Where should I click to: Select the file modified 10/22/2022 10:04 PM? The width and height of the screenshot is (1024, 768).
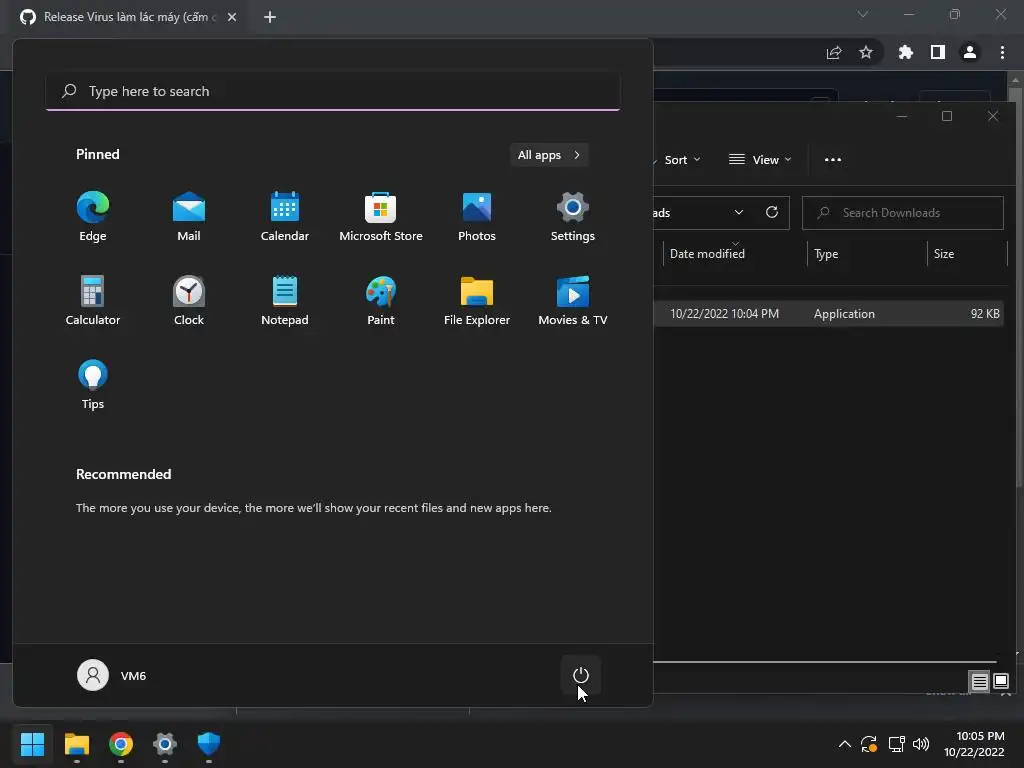pyautogui.click(x=829, y=313)
